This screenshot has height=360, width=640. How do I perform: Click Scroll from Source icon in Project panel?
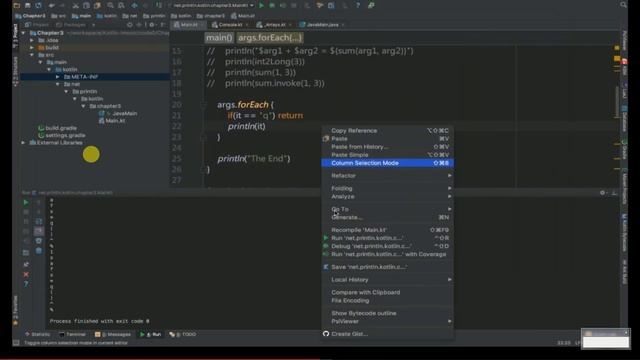[x=130, y=24]
